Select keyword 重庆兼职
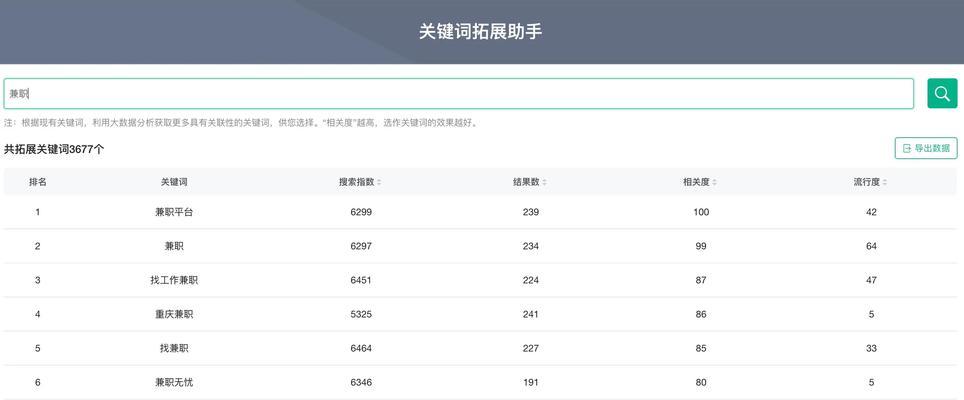This screenshot has width=964, height=400. point(174,314)
